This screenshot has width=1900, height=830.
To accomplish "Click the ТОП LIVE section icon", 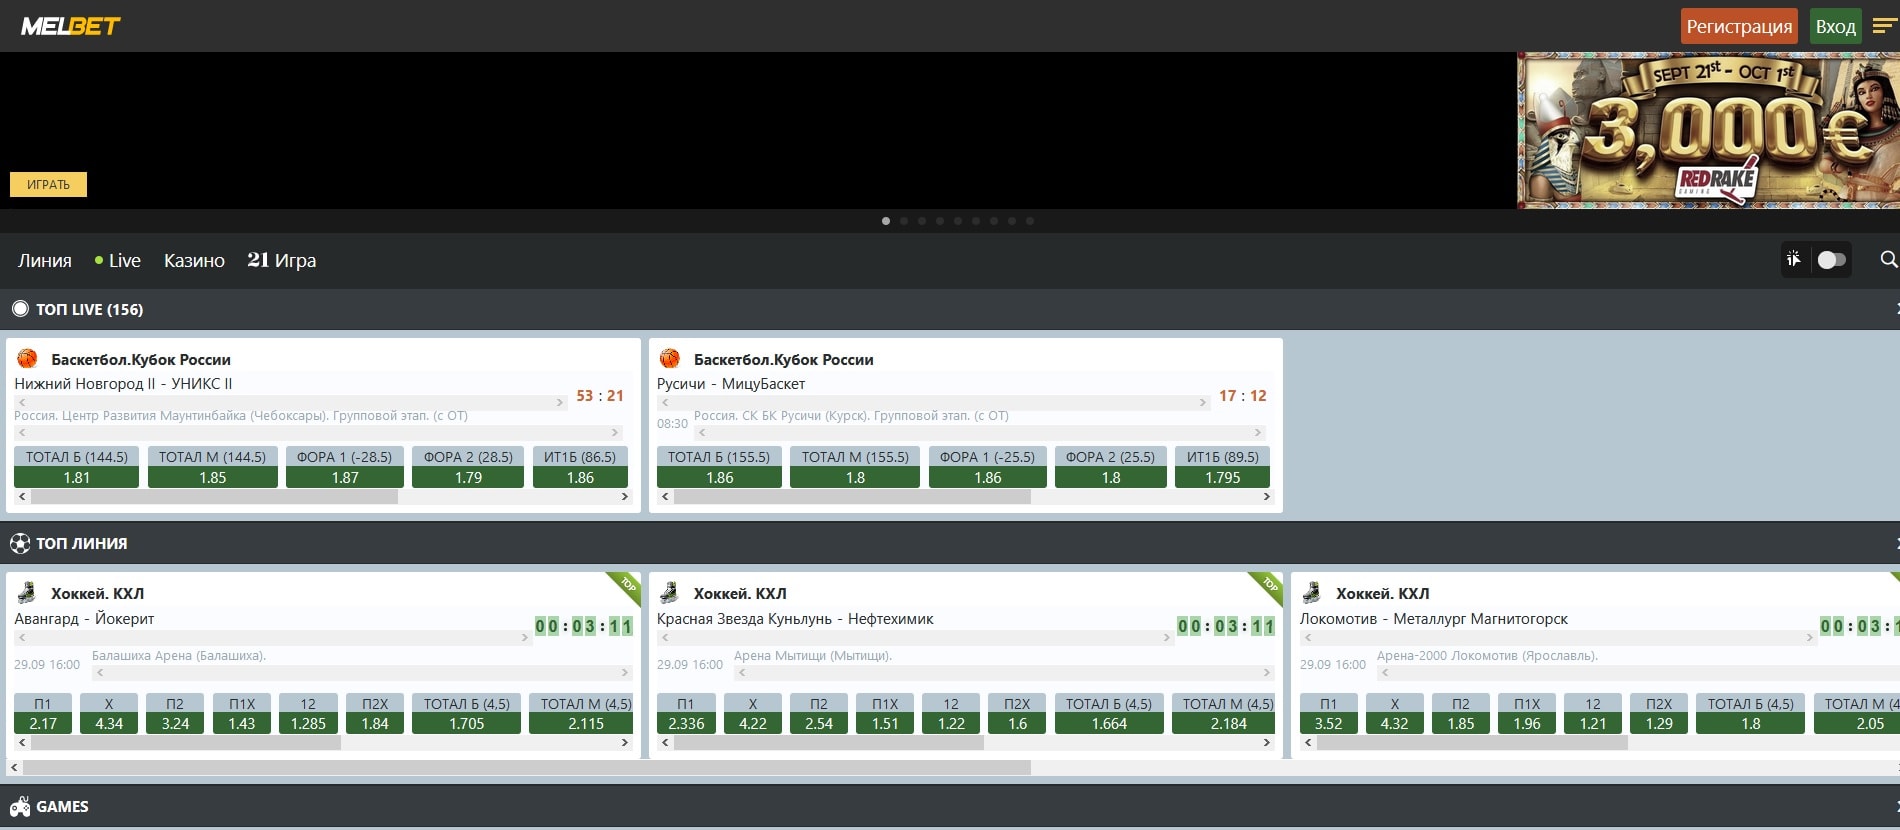I will pyautogui.click(x=20, y=309).
